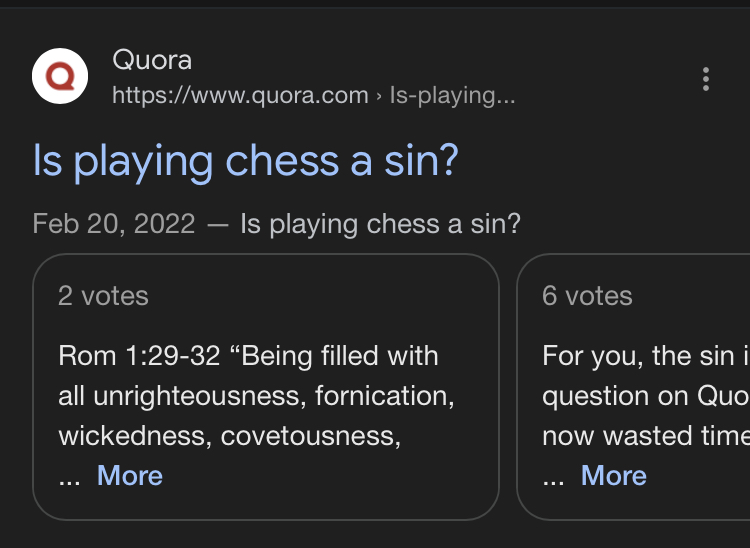The width and height of the screenshot is (750, 548).
Task: Click the "question on Quo" text line
Action: click(x=646, y=397)
